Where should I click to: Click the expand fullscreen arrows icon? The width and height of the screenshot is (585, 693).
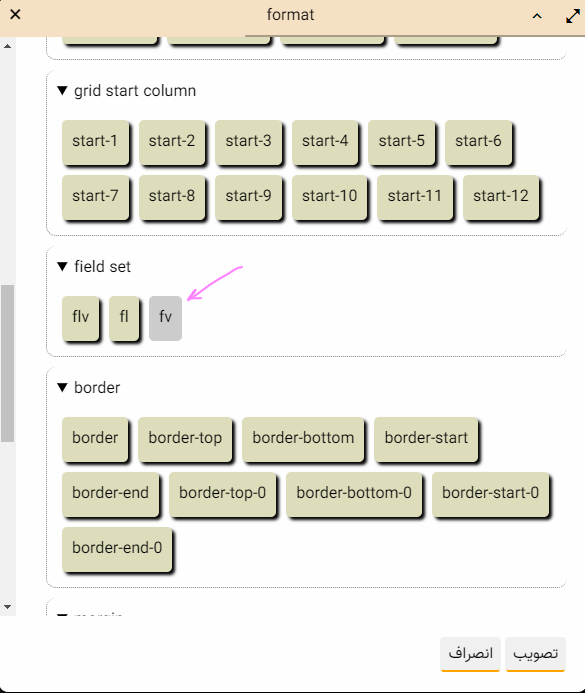click(x=573, y=16)
